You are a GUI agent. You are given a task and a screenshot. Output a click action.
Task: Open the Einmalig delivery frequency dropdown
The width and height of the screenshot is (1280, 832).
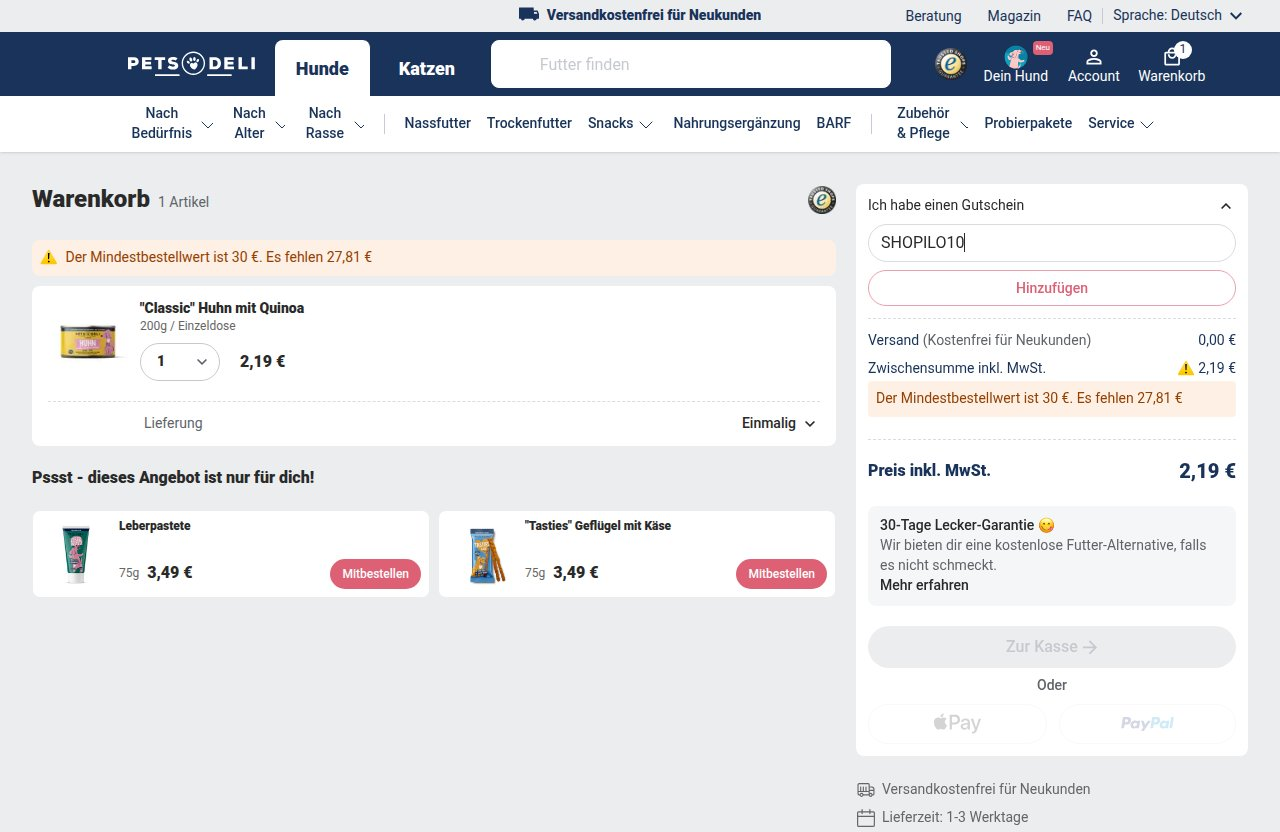tap(779, 423)
